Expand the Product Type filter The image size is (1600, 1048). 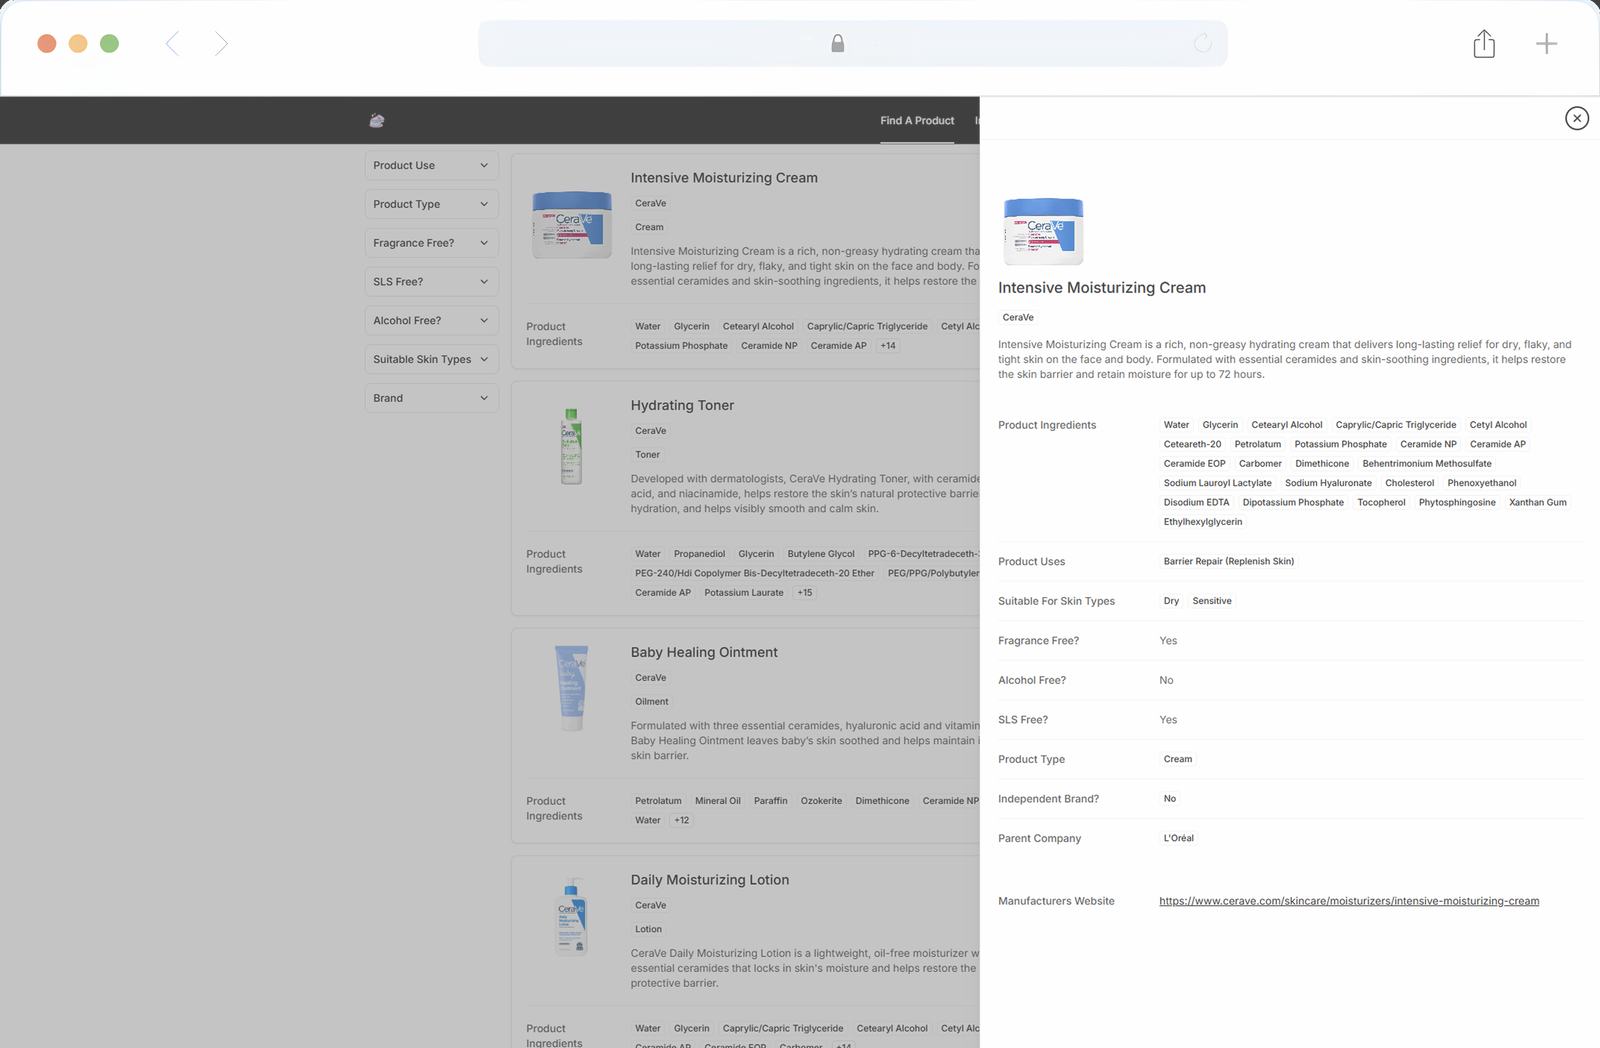(x=432, y=204)
